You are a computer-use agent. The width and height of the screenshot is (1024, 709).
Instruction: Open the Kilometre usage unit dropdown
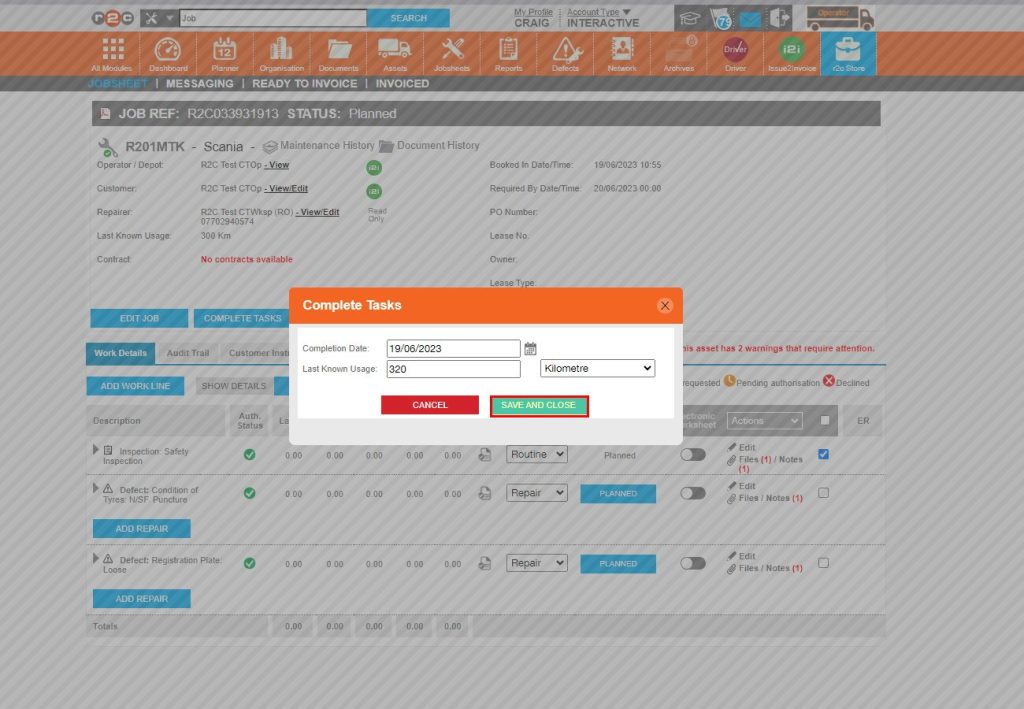[x=597, y=369]
